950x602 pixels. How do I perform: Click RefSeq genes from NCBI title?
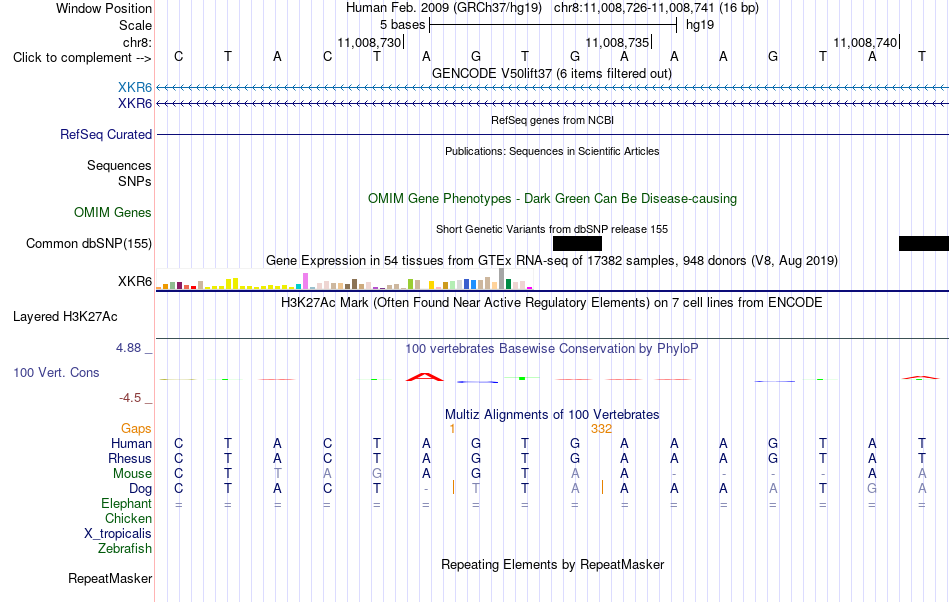552,121
